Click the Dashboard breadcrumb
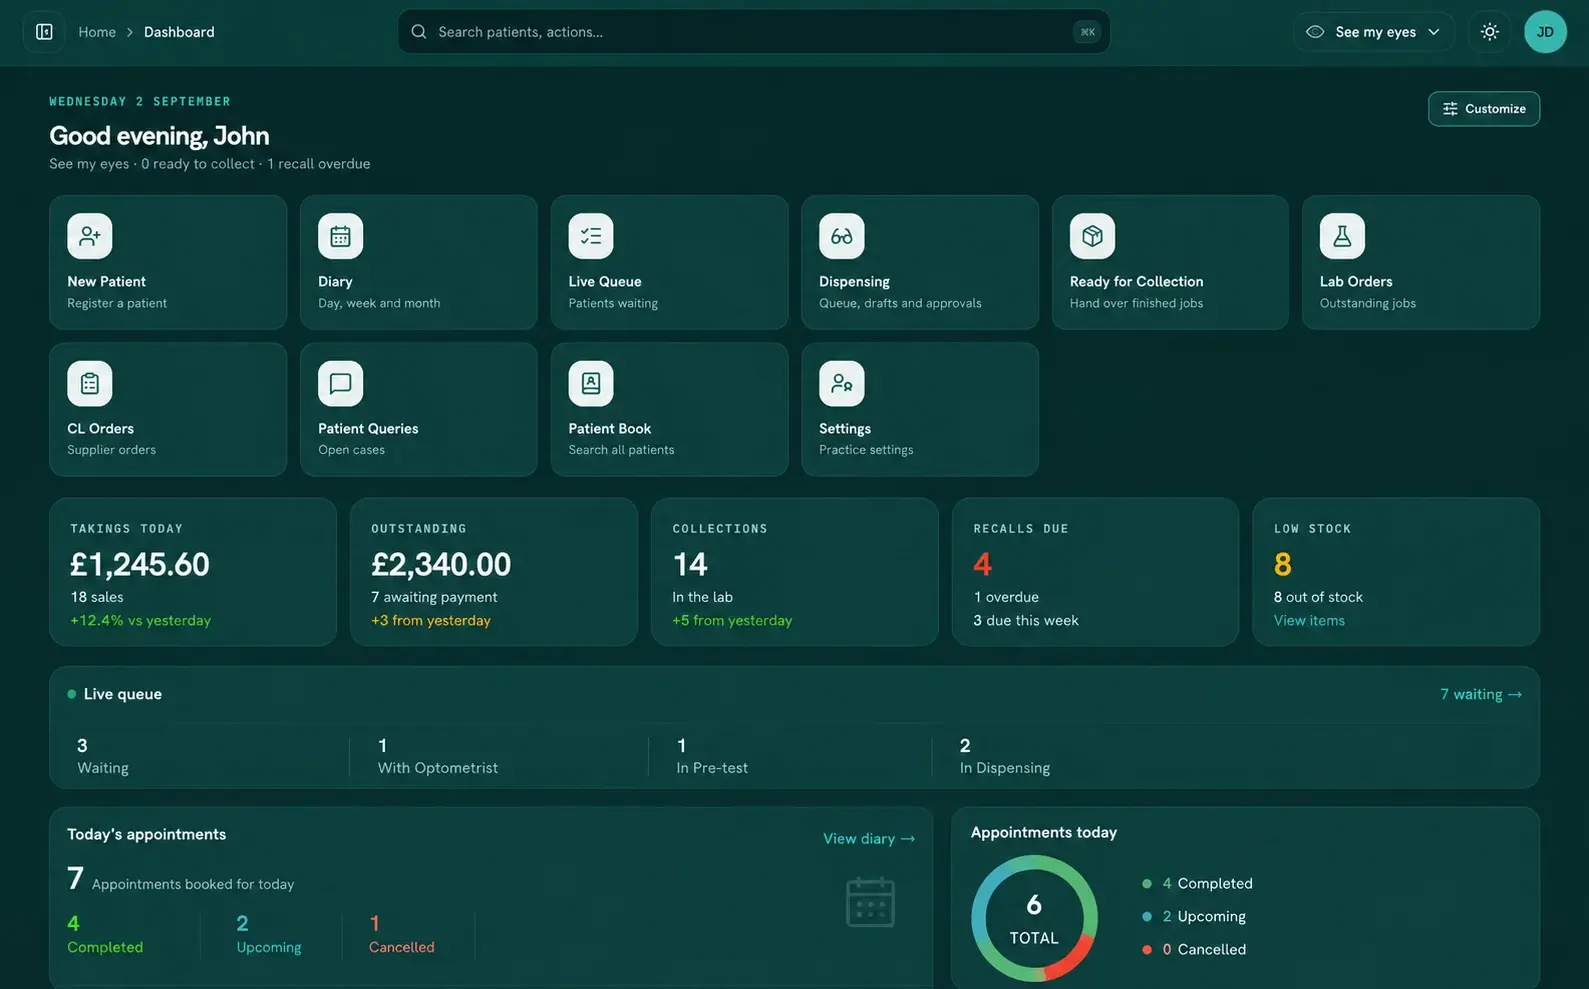Image resolution: width=1589 pixels, height=989 pixels. pos(179,32)
